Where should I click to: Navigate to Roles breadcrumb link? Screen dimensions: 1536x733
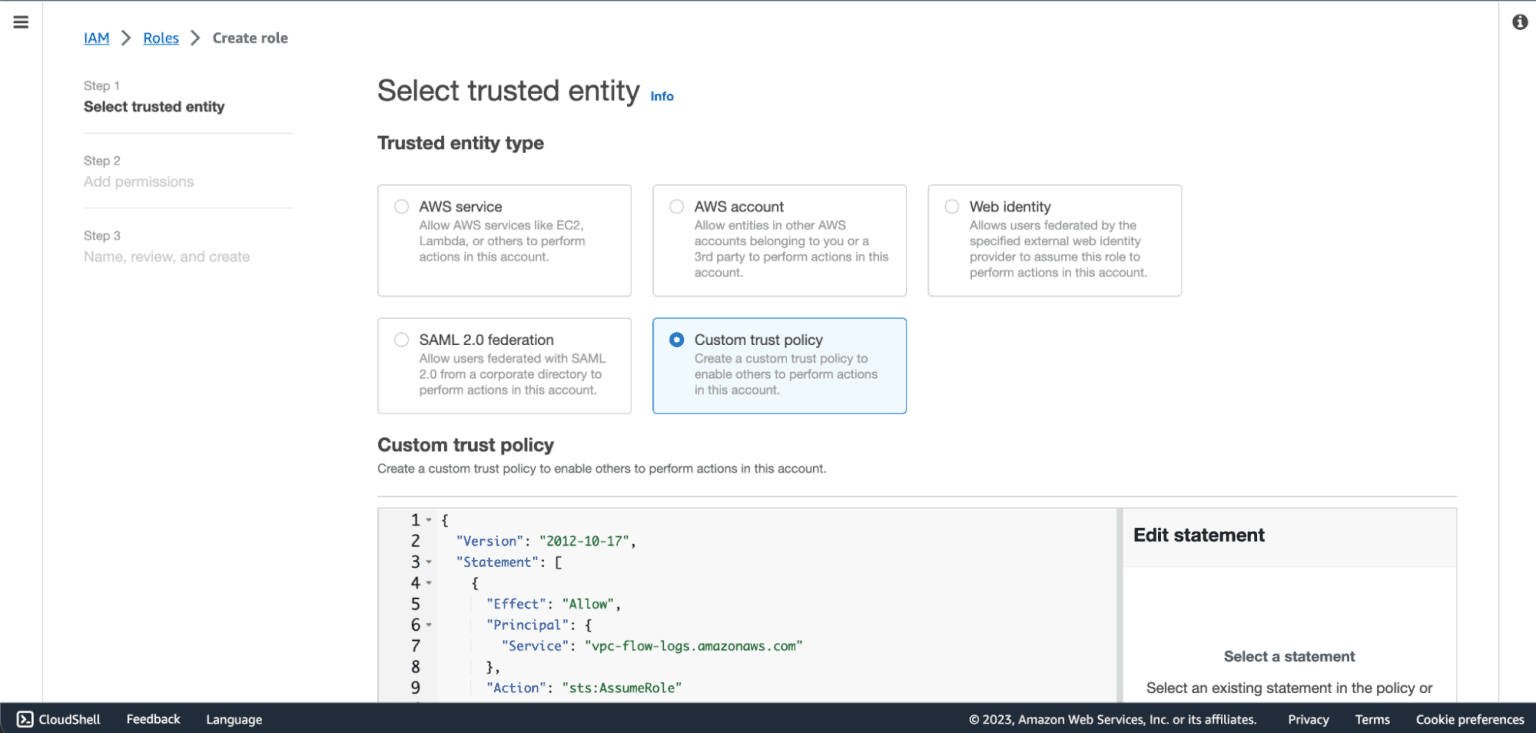161,38
